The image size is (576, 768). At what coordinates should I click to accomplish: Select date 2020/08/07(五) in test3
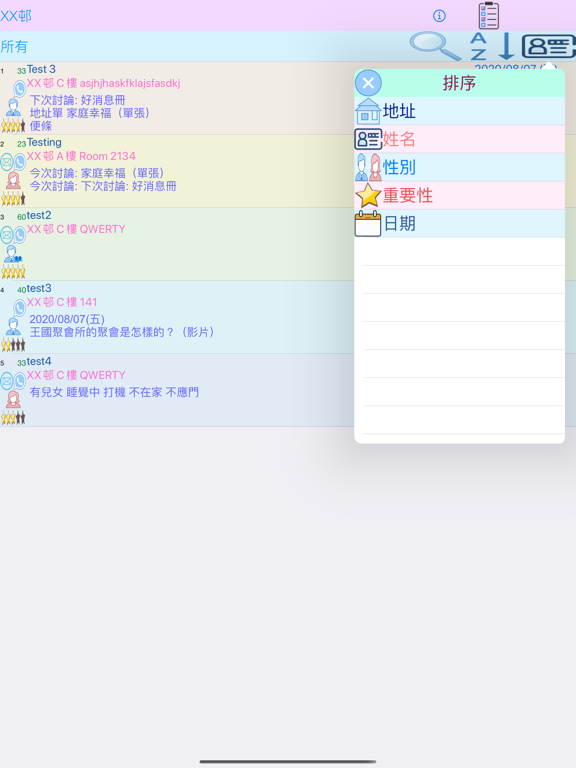pos(67,319)
